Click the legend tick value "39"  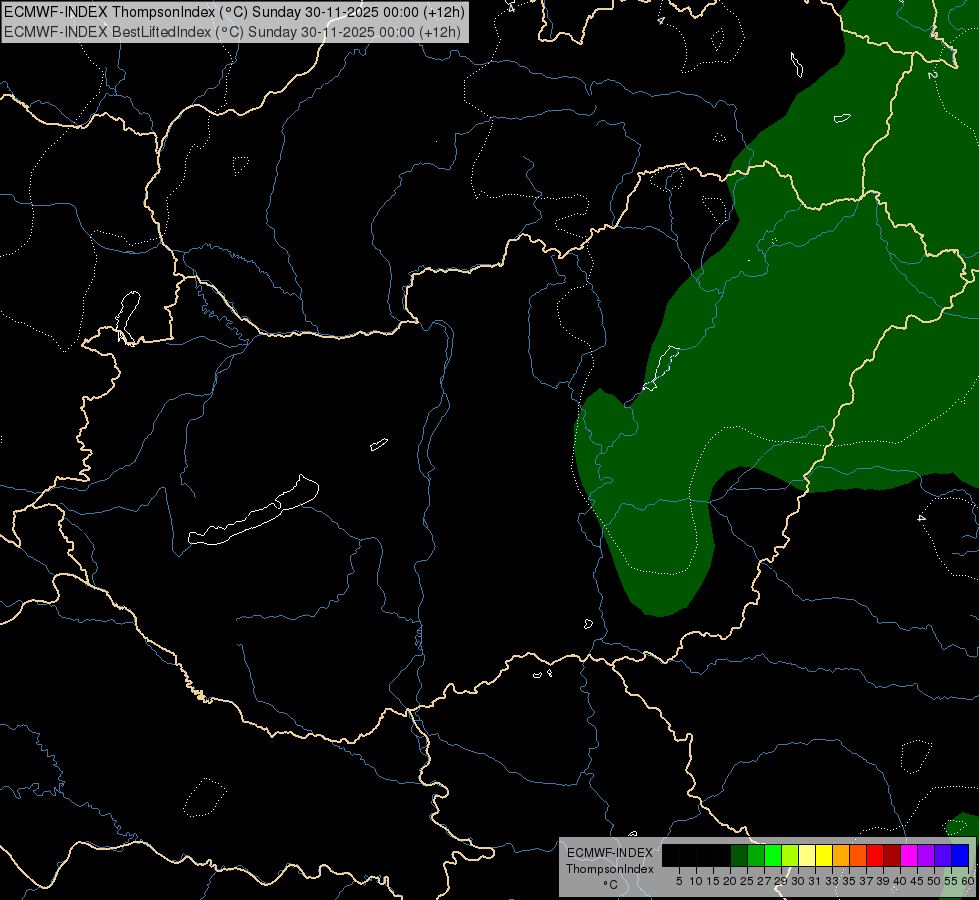[883, 881]
